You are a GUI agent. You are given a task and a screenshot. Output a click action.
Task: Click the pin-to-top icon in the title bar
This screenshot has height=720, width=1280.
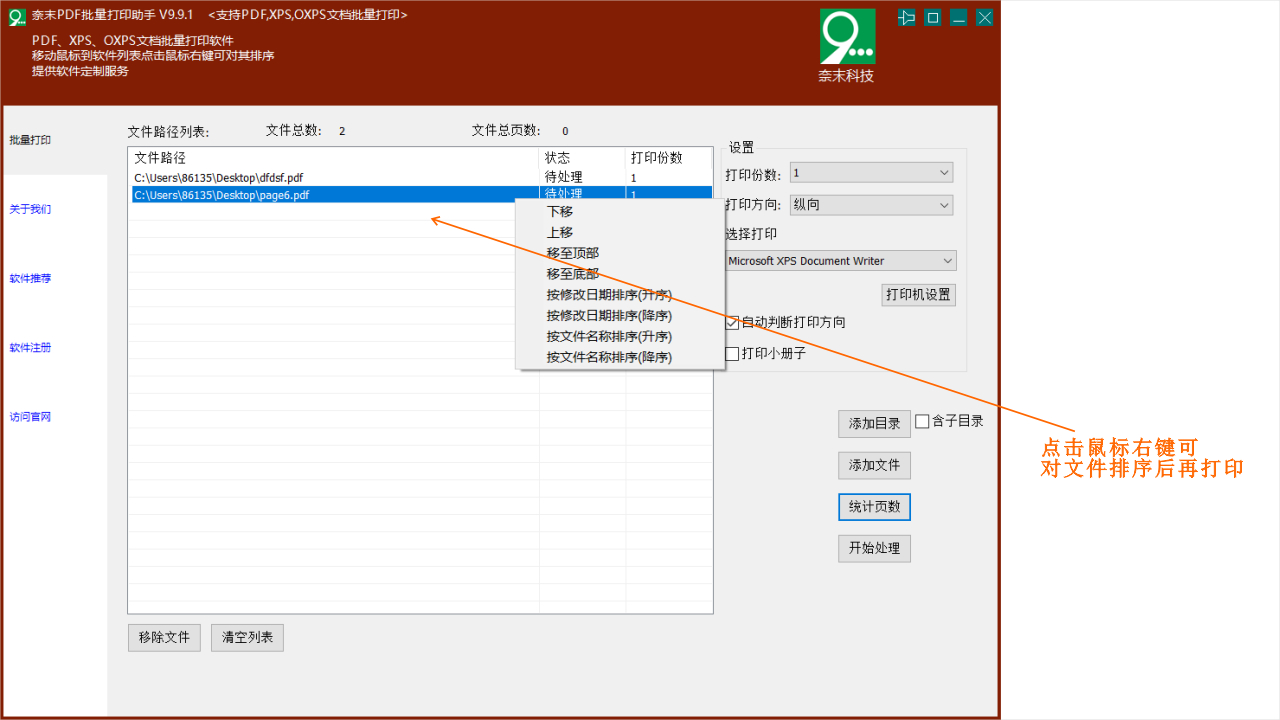click(x=907, y=17)
